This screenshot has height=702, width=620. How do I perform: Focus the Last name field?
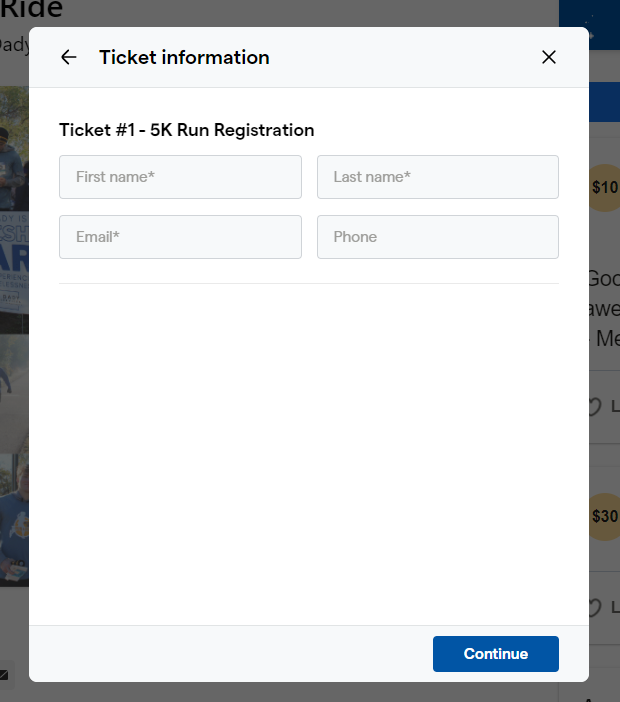pos(438,177)
